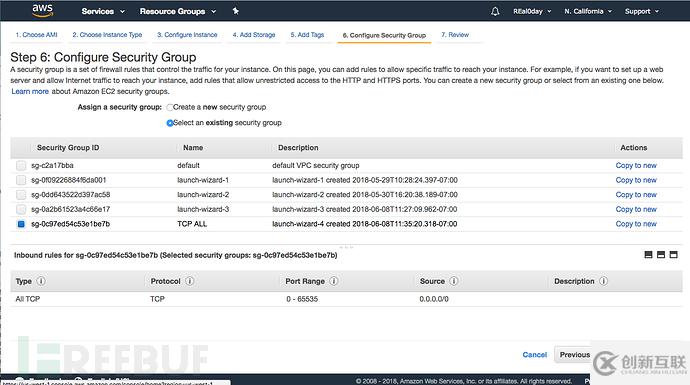Open the Resource Groups dropdown

click(178, 11)
